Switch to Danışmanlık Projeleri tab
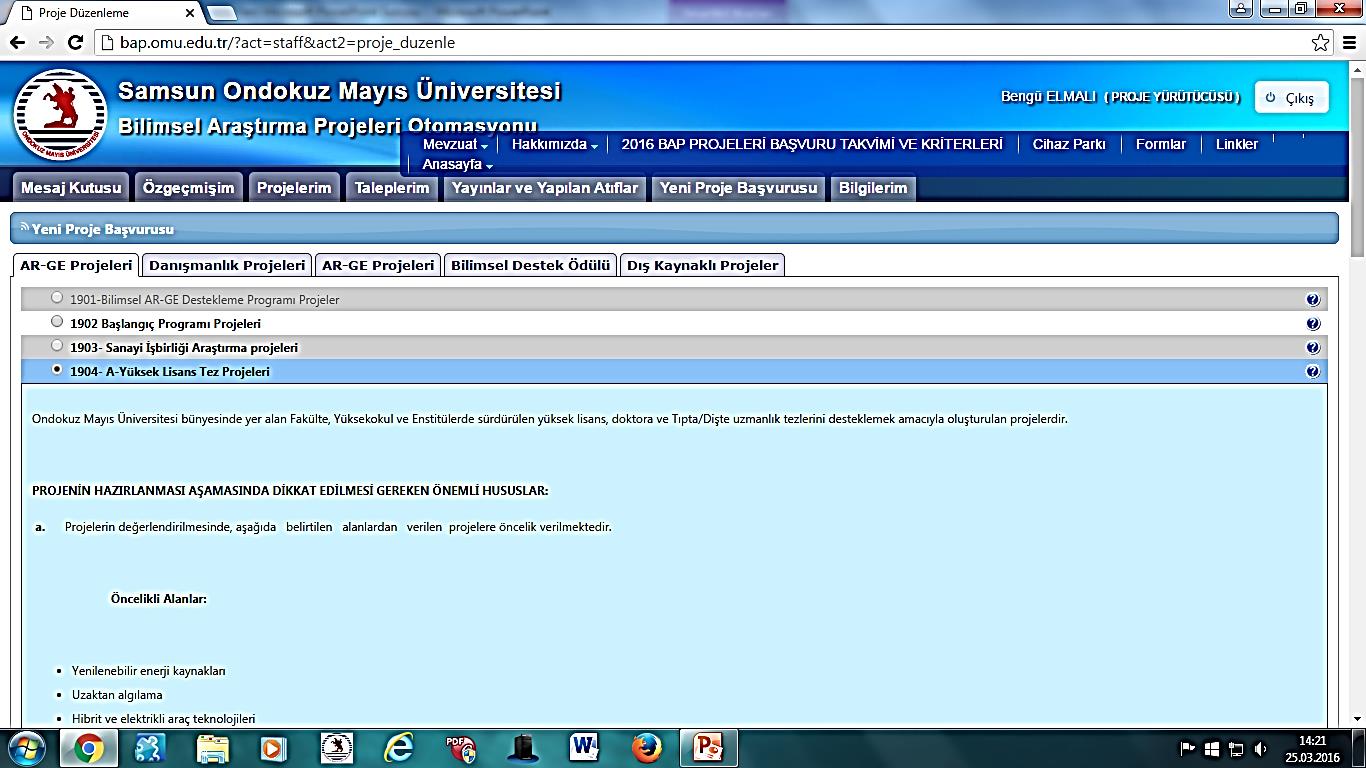 [227, 265]
